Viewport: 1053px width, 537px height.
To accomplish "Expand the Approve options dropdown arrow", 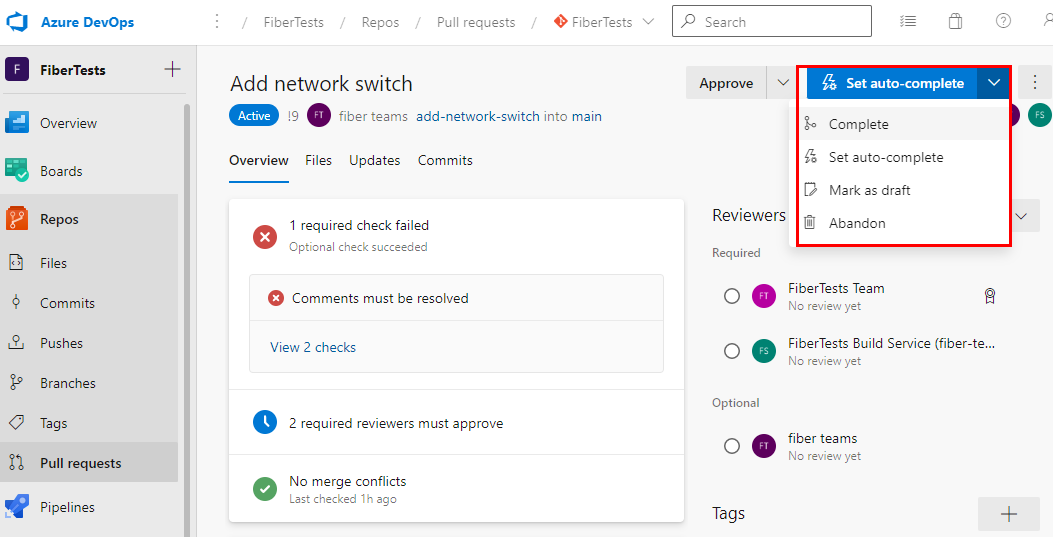I will 783,83.
